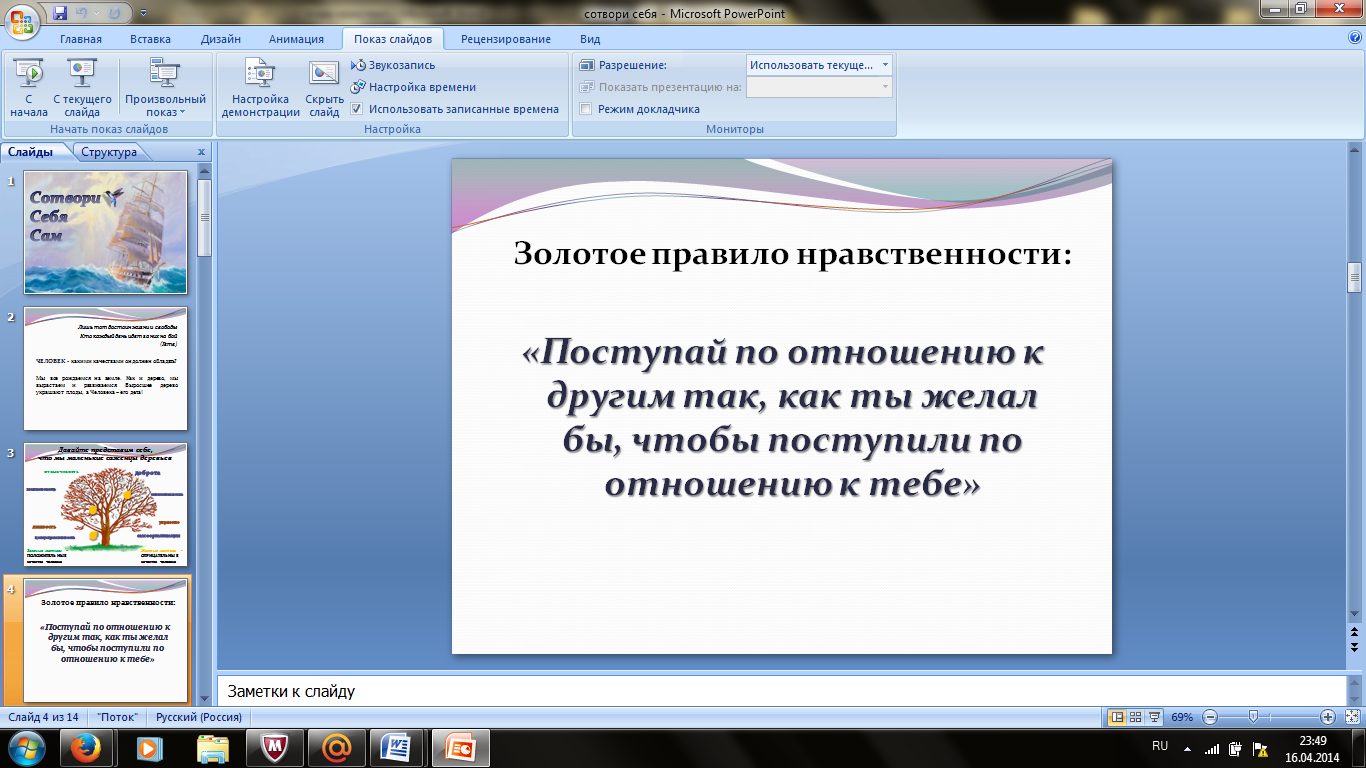
Task: Select slide 3 thumbnail with tree
Action: (x=105, y=504)
